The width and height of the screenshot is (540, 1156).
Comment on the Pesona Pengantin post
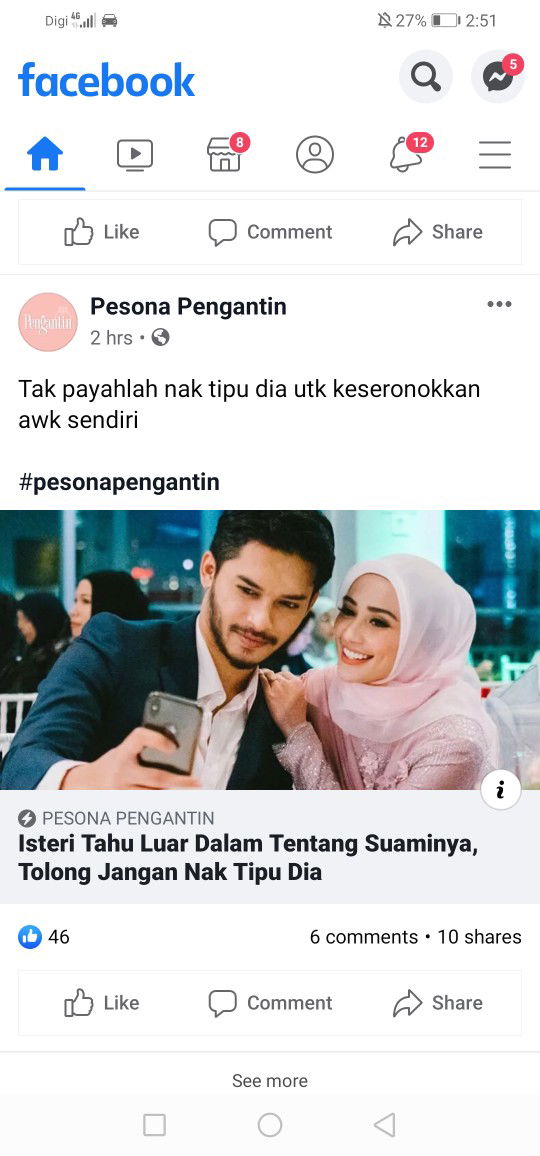270,1003
